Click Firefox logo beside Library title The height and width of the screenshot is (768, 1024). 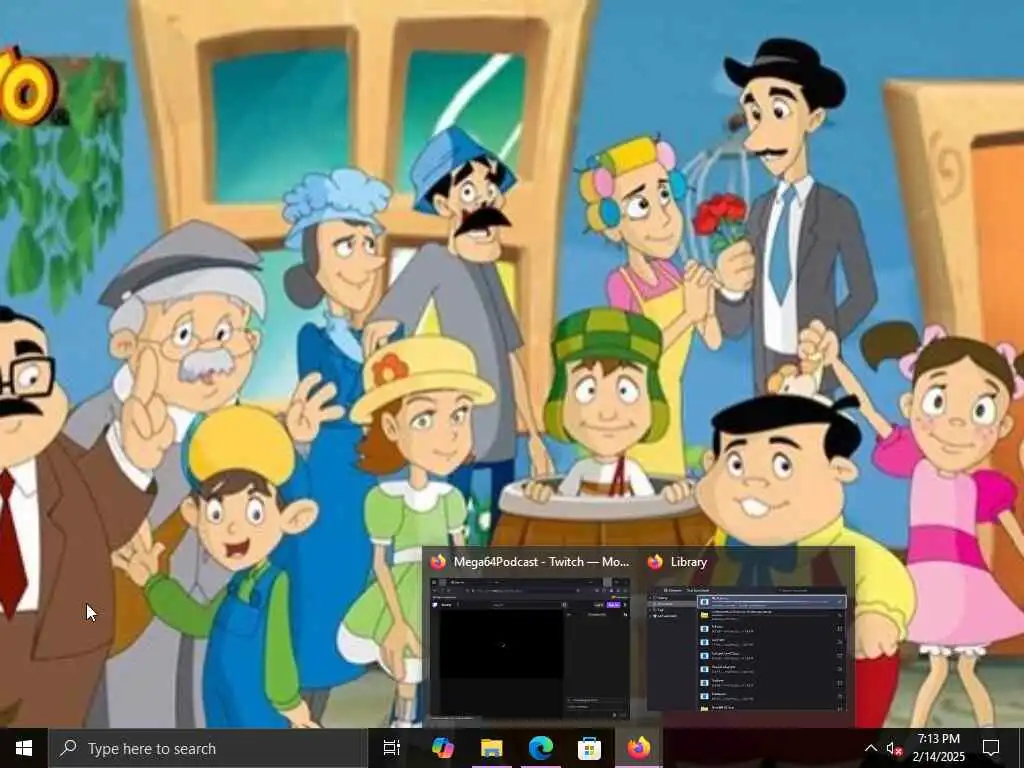click(655, 562)
